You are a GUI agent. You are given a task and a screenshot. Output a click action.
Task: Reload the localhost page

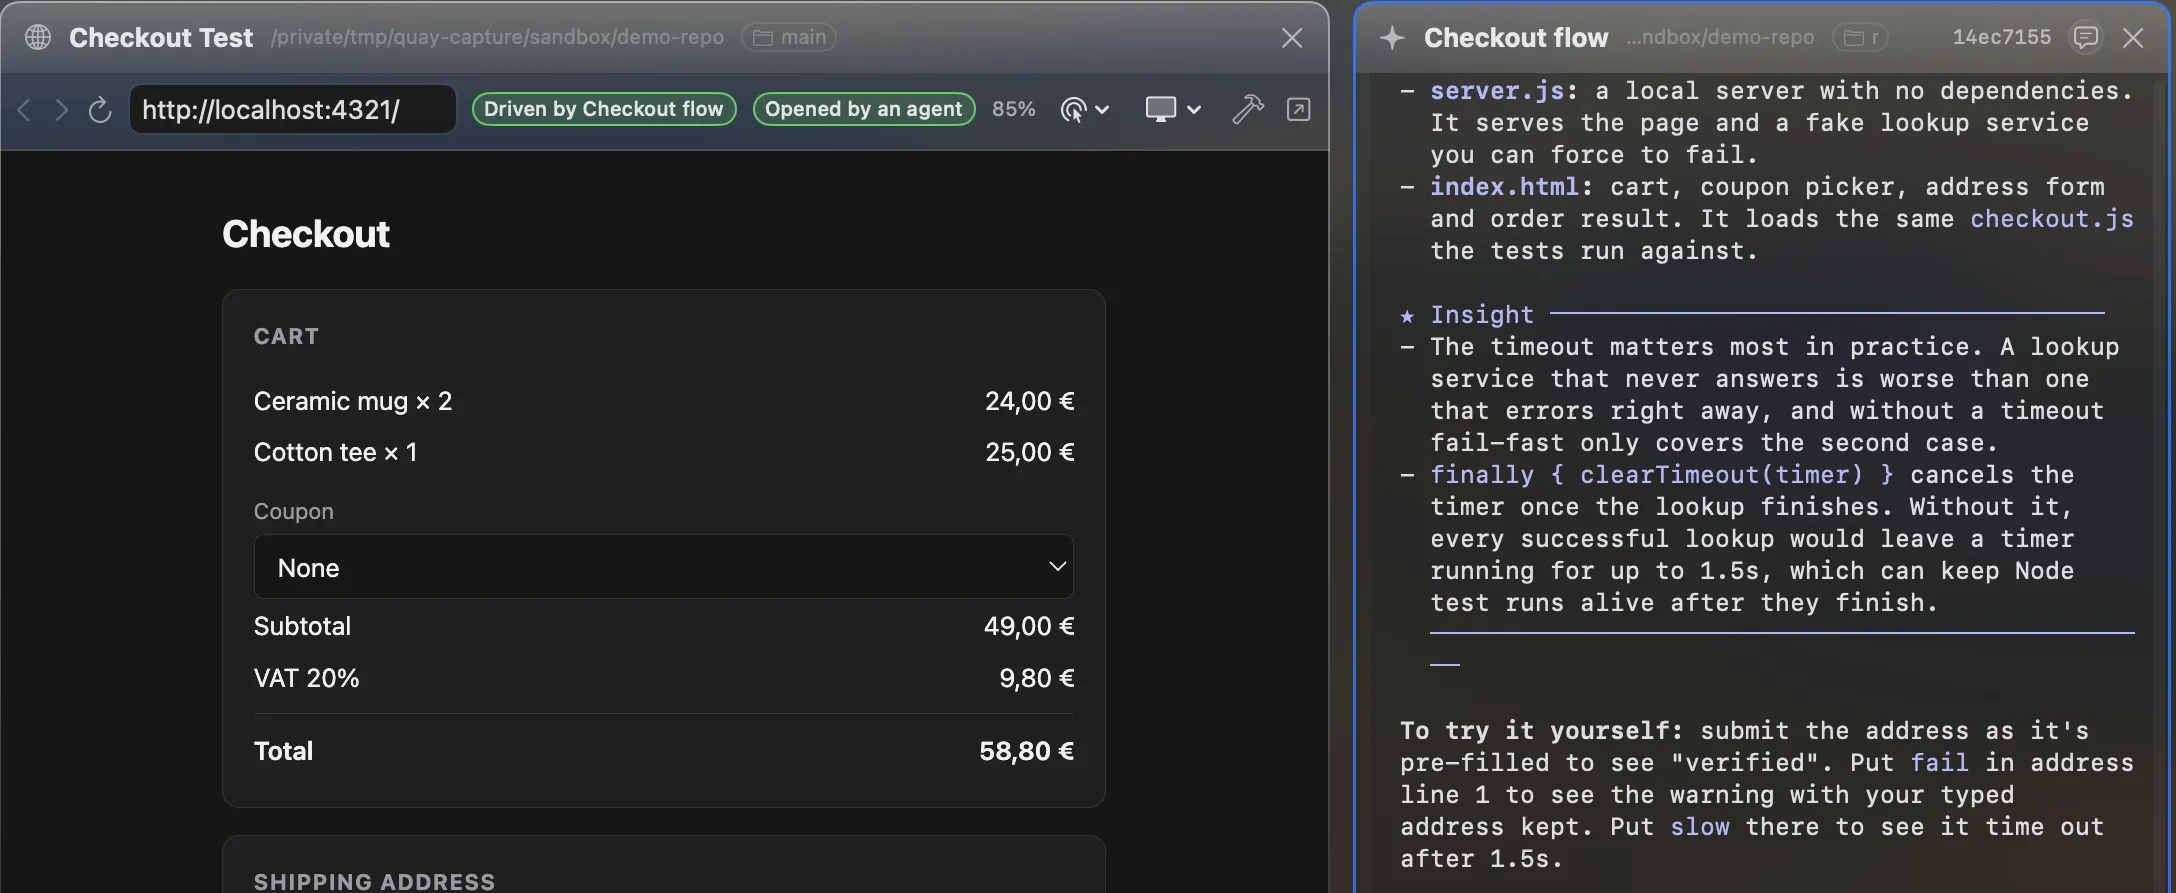coord(99,109)
